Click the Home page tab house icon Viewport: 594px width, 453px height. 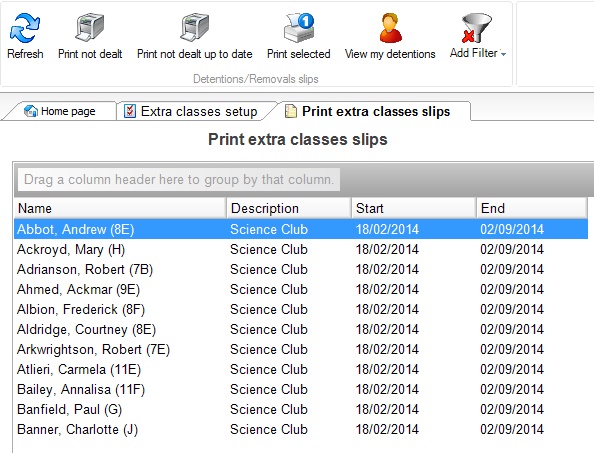tap(30, 111)
